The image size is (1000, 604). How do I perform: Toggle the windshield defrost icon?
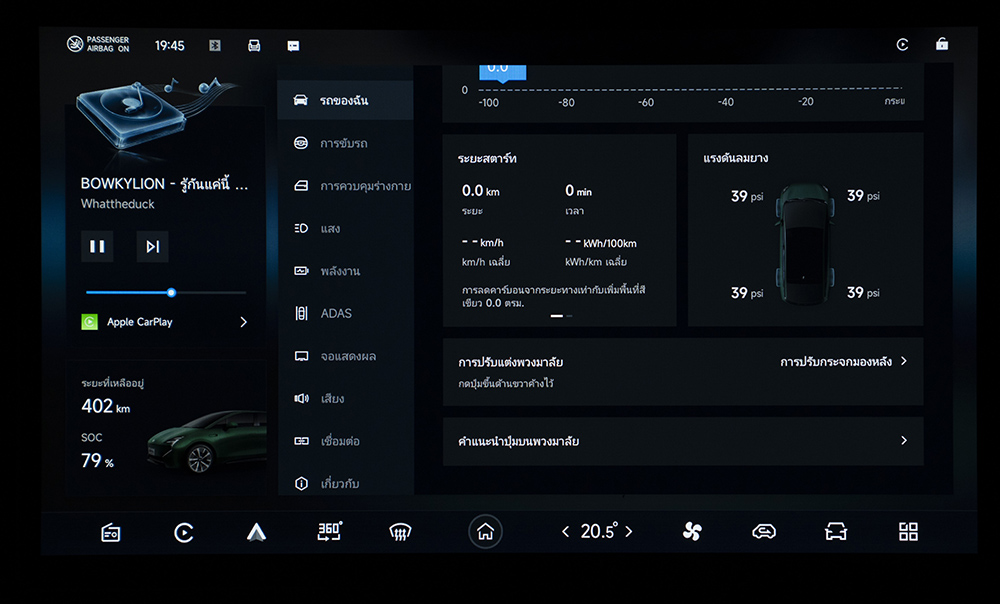400,532
